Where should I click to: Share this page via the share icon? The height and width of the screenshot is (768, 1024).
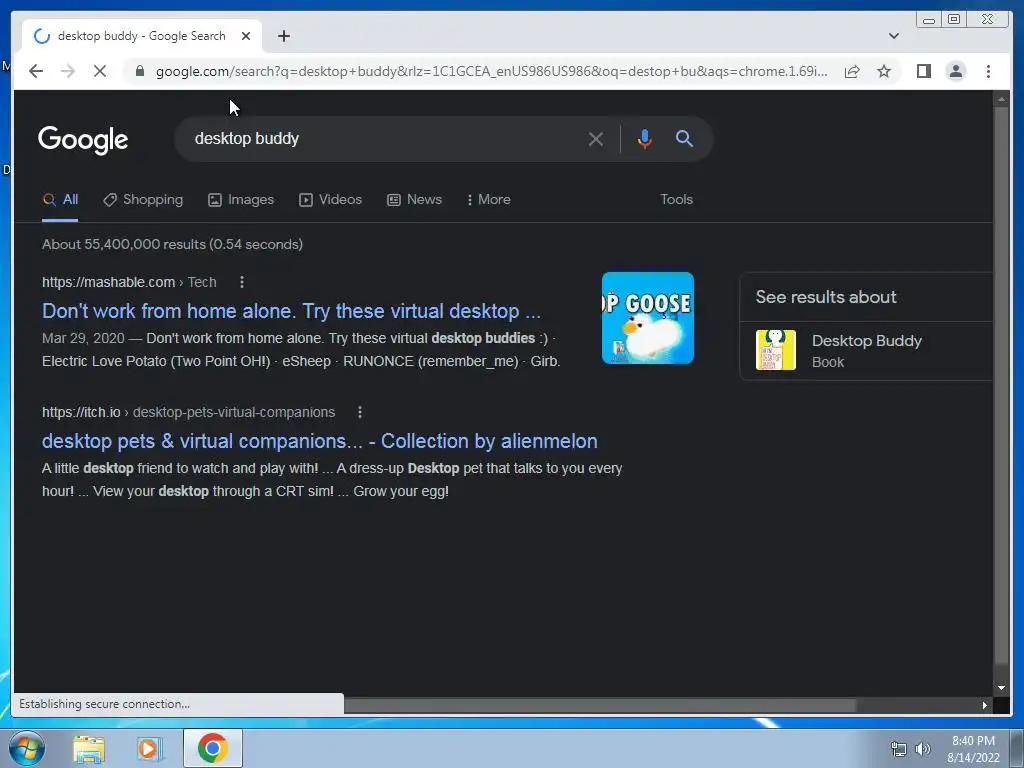852,71
